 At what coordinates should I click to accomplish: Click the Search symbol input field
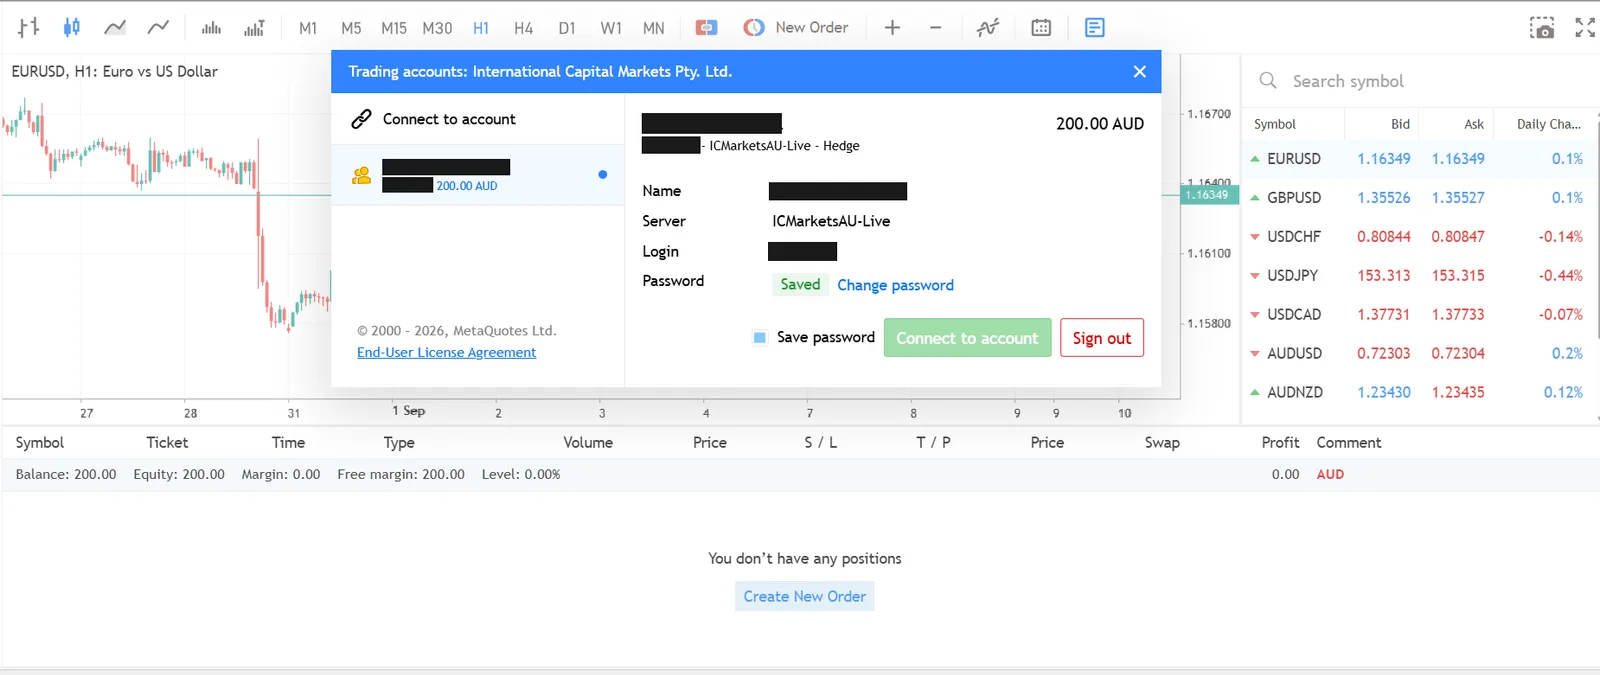pyautogui.click(x=1420, y=81)
